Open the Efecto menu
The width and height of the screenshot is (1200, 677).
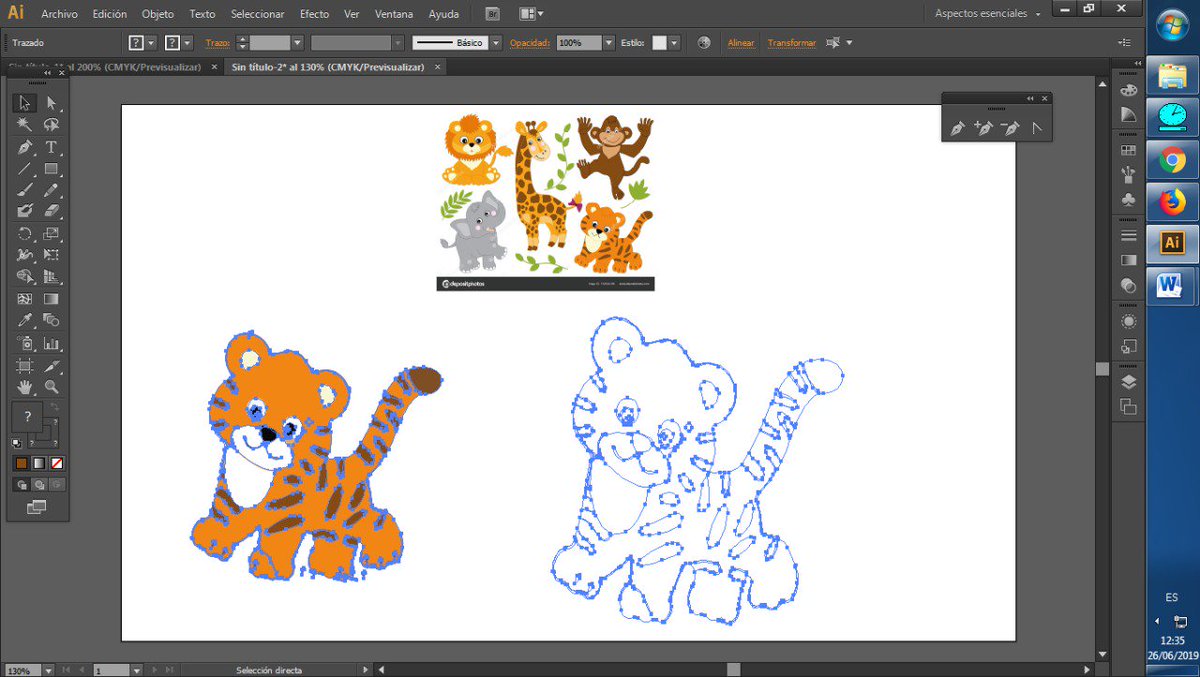click(x=314, y=14)
